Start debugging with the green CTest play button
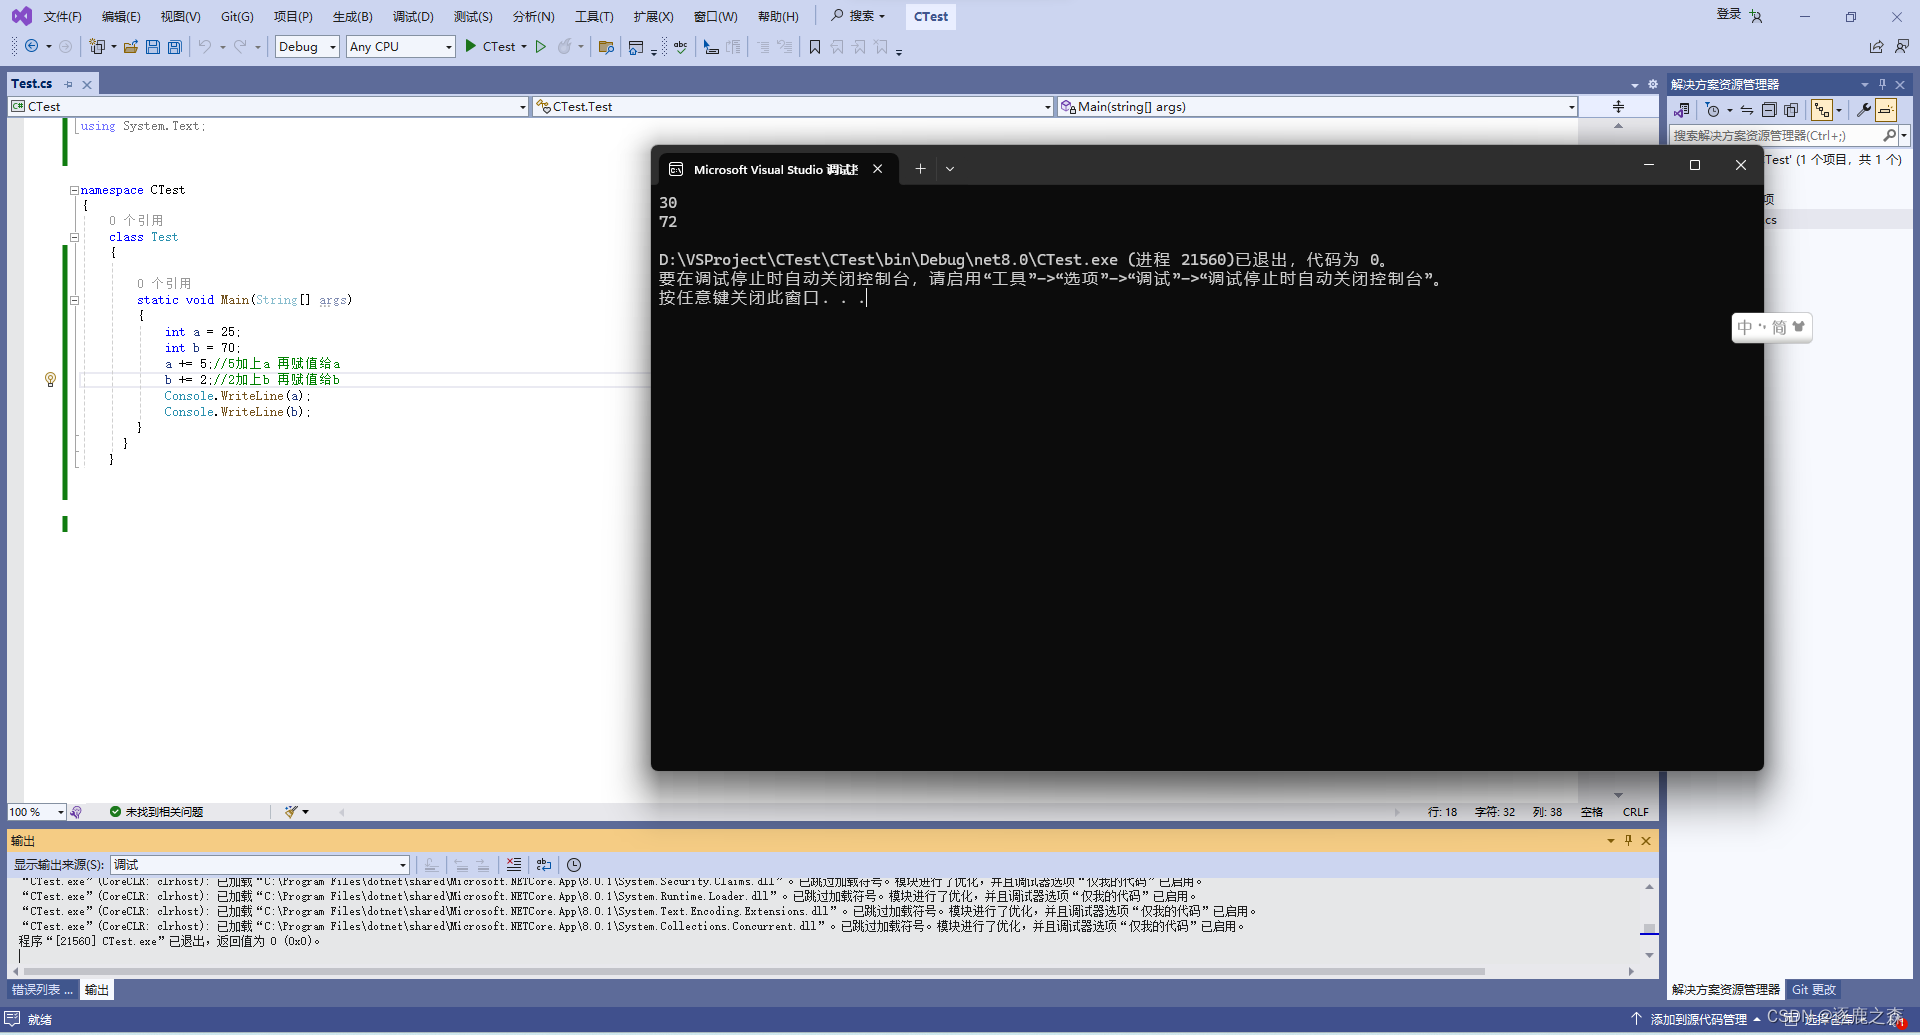The width and height of the screenshot is (1920, 1035). [496, 46]
